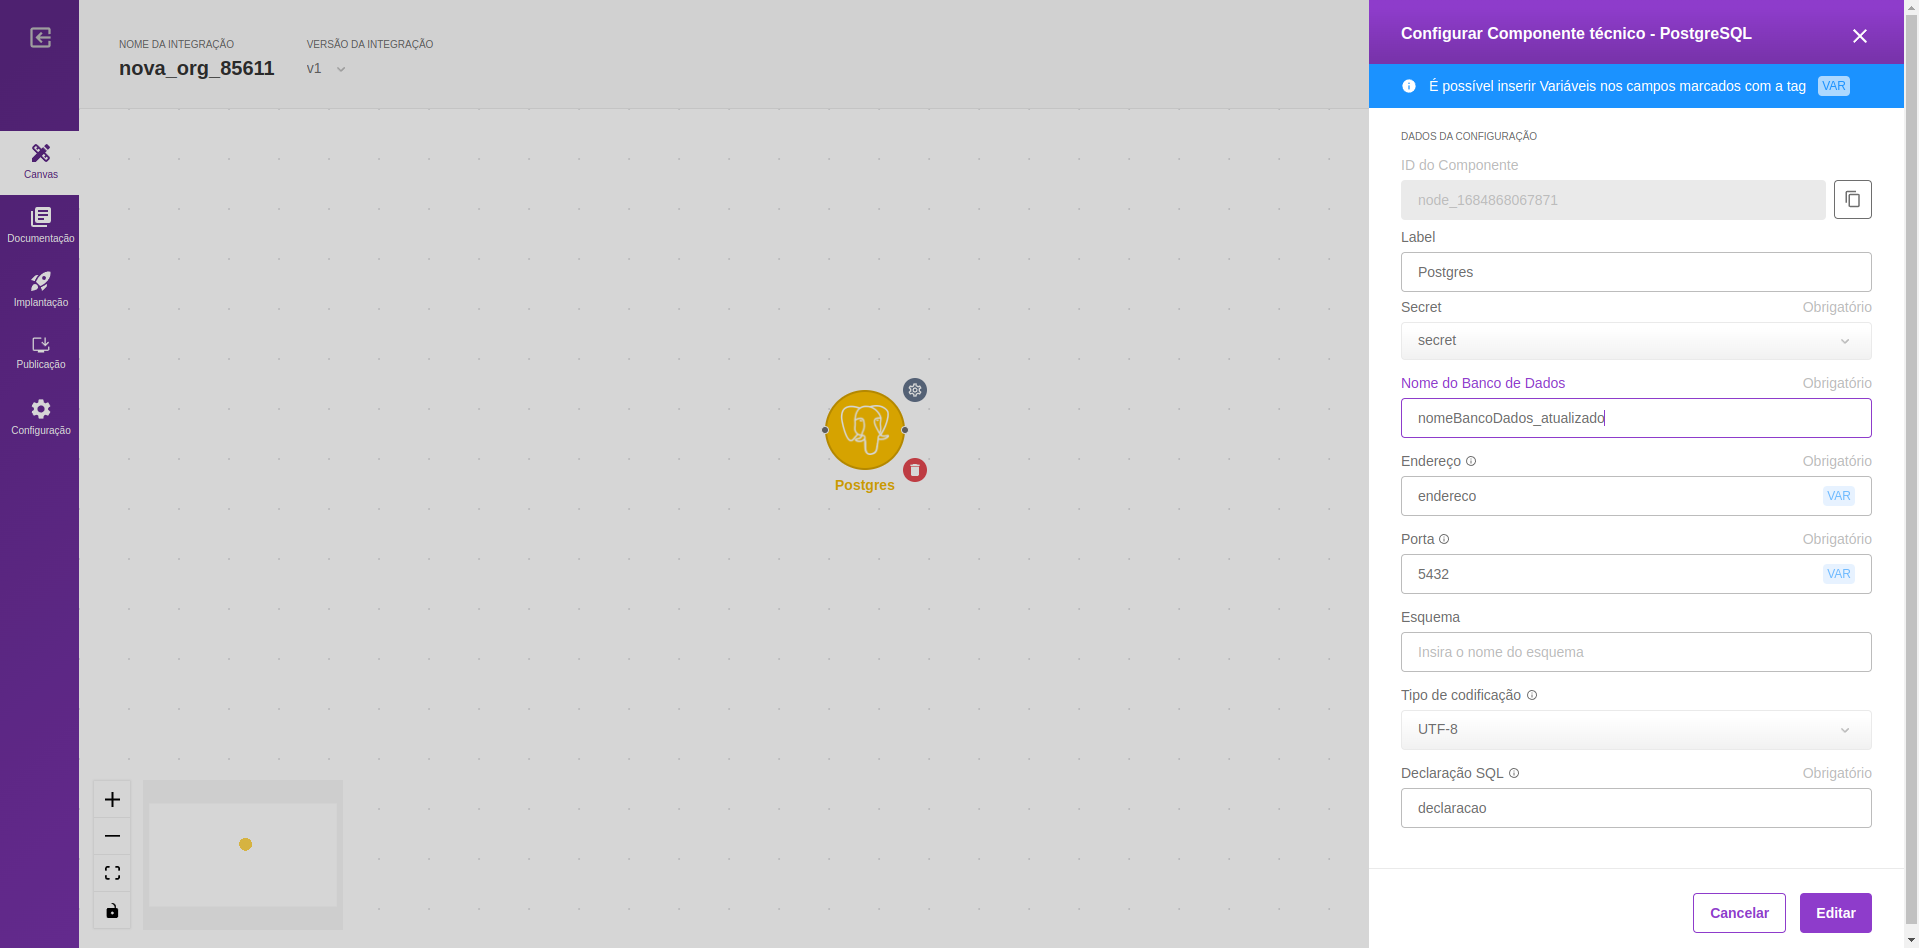
Task: Expand the integration version v1 dropdown
Action: click(326, 69)
